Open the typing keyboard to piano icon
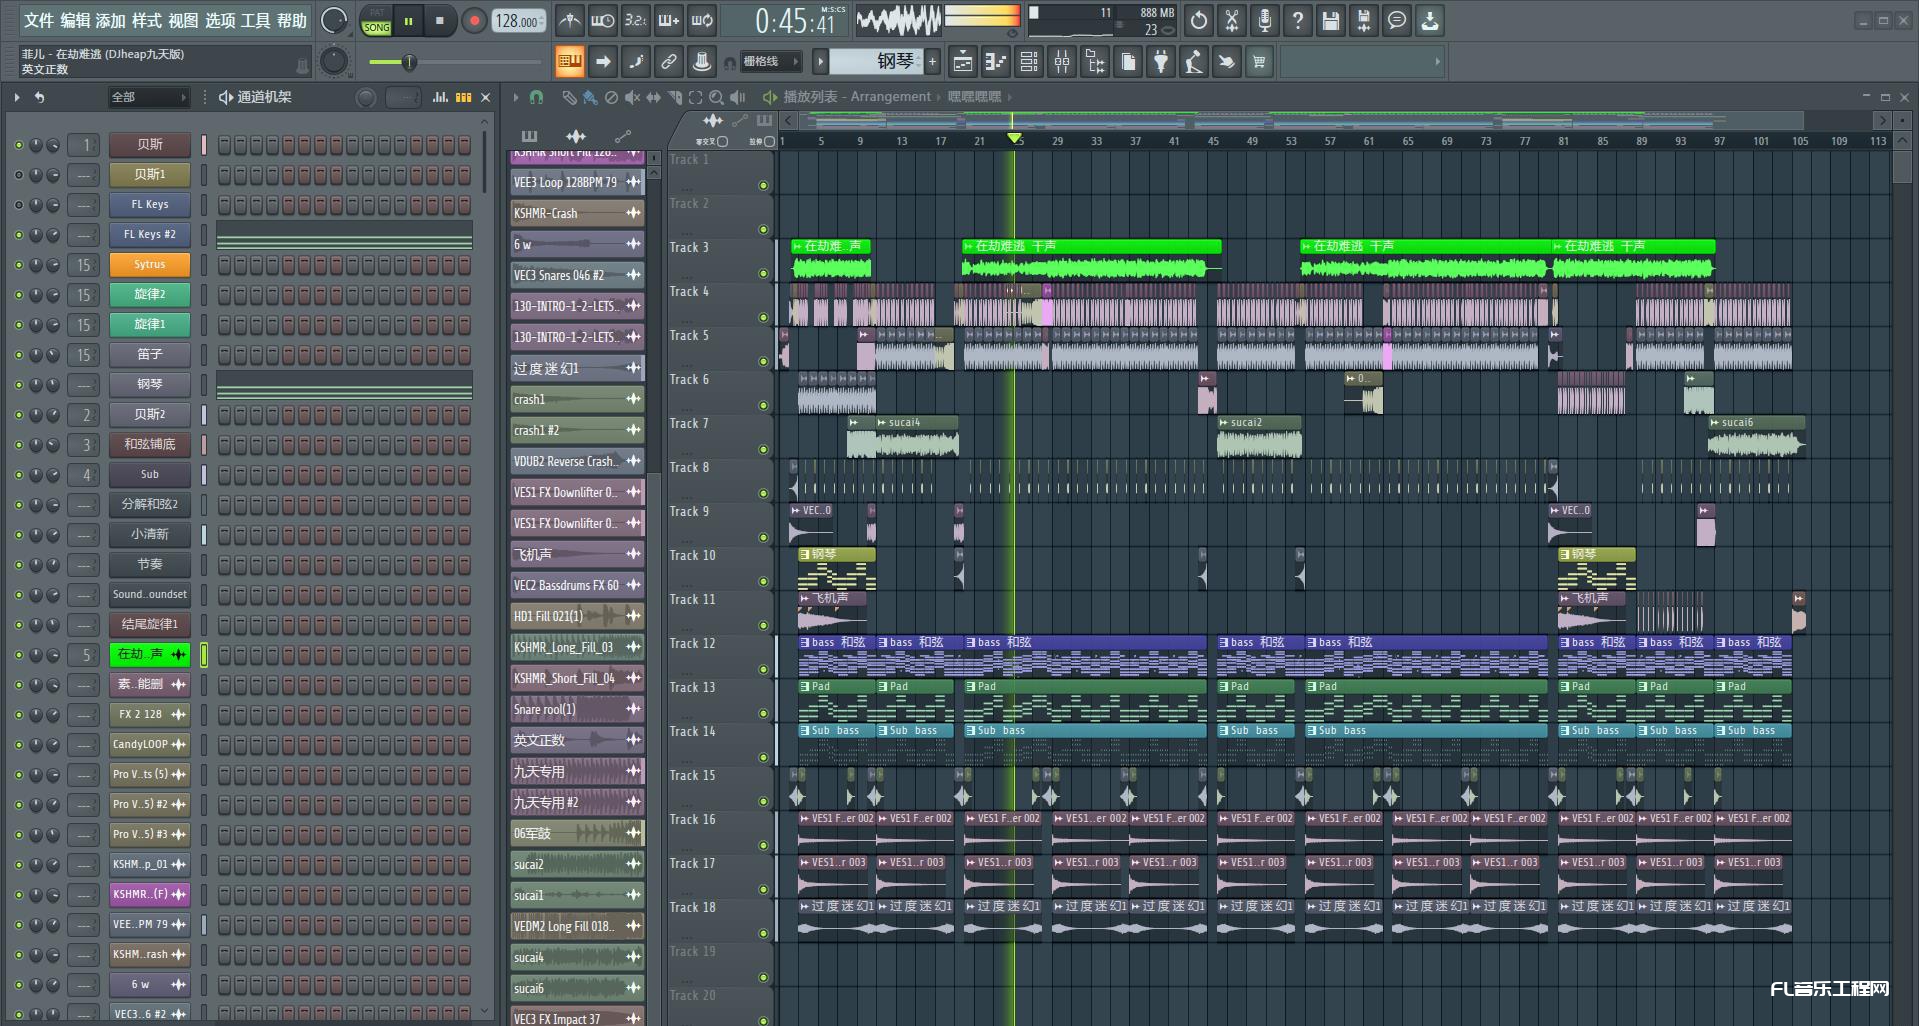 (569, 62)
